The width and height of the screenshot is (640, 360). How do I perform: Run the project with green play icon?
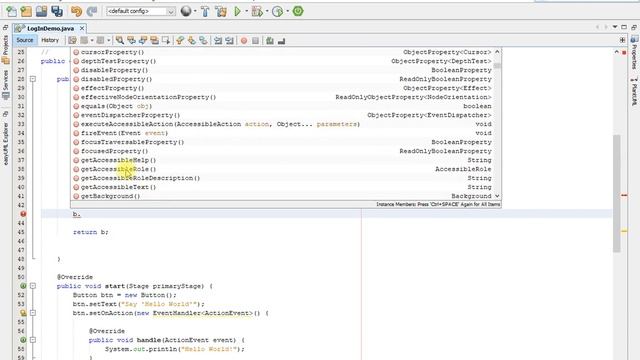(x=237, y=11)
